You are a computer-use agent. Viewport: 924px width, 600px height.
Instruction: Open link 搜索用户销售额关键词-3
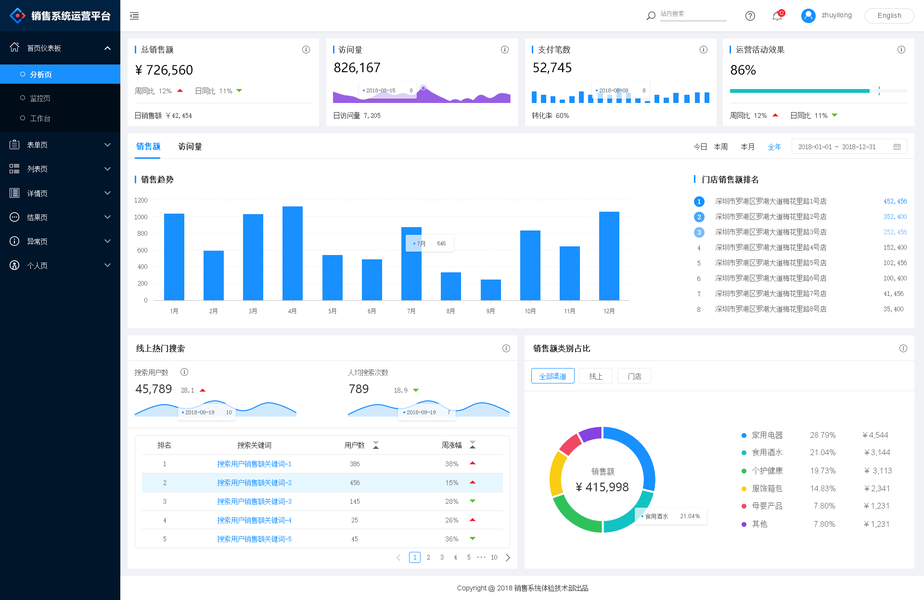coord(254,502)
